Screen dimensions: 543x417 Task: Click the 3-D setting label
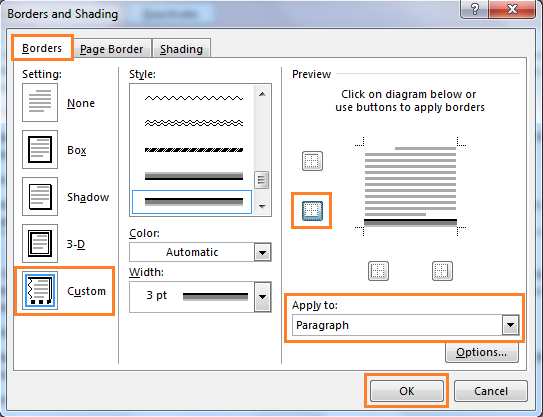tap(75, 244)
